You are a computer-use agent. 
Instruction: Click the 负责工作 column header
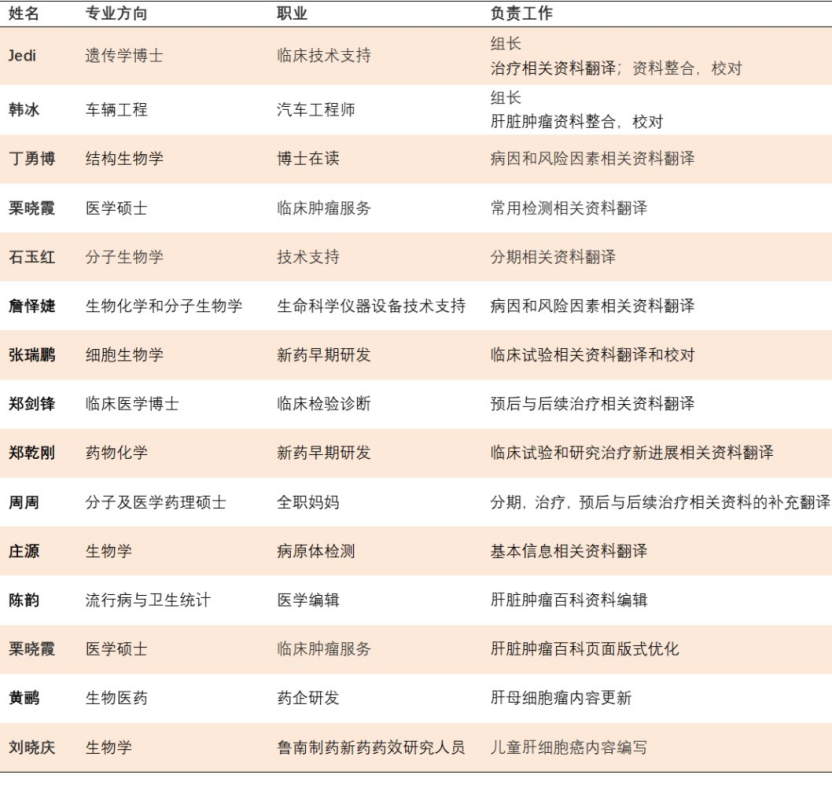(x=521, y=15)
